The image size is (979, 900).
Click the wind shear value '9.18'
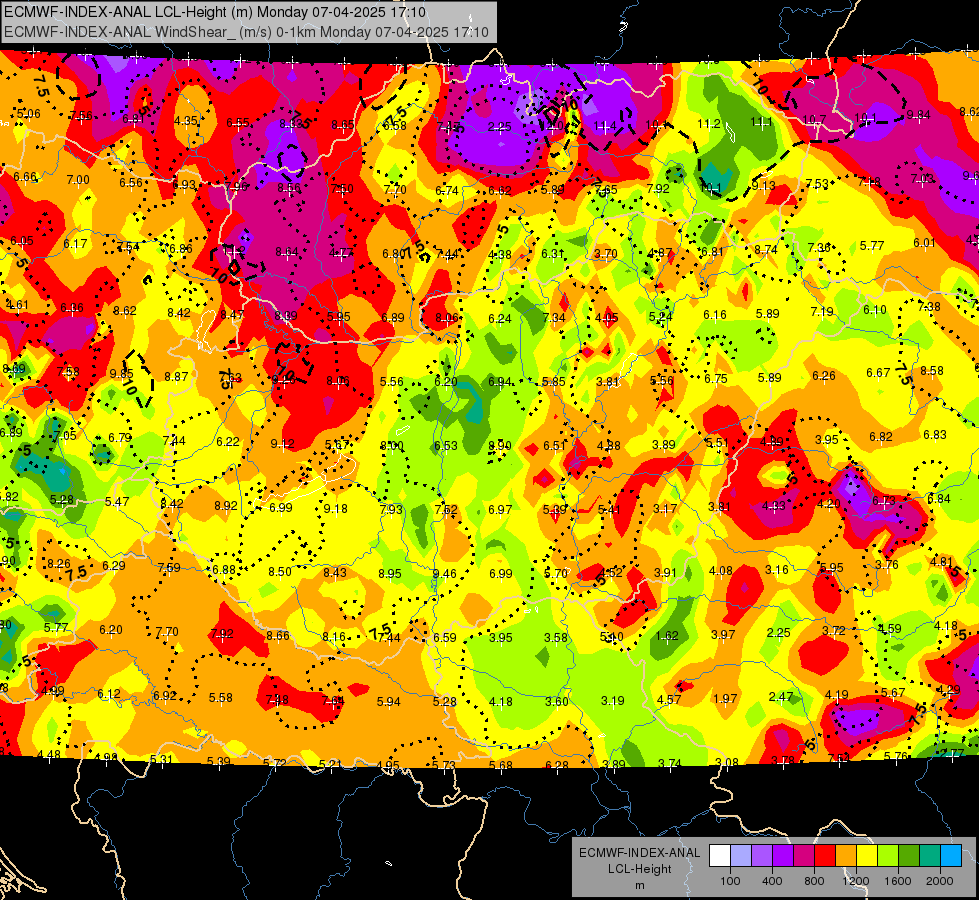click(335, 508)
